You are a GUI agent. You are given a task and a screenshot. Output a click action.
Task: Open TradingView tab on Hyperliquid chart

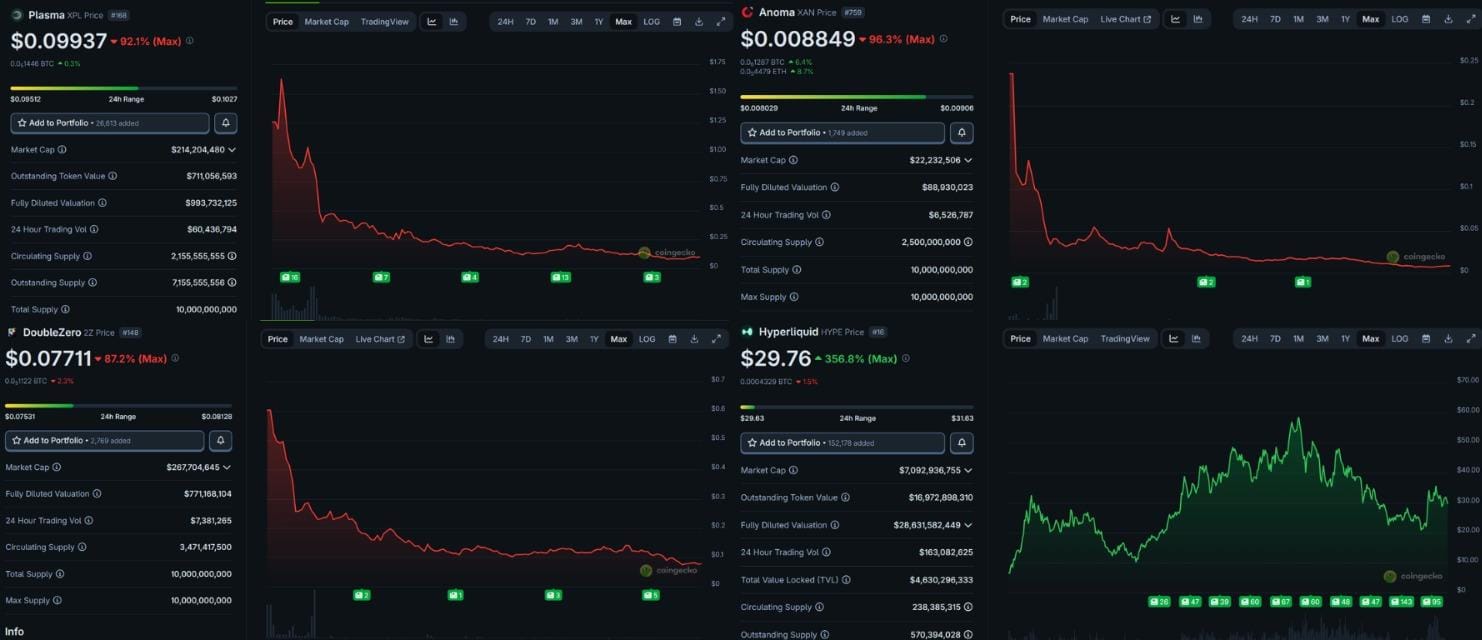(x=1125, y=339)
